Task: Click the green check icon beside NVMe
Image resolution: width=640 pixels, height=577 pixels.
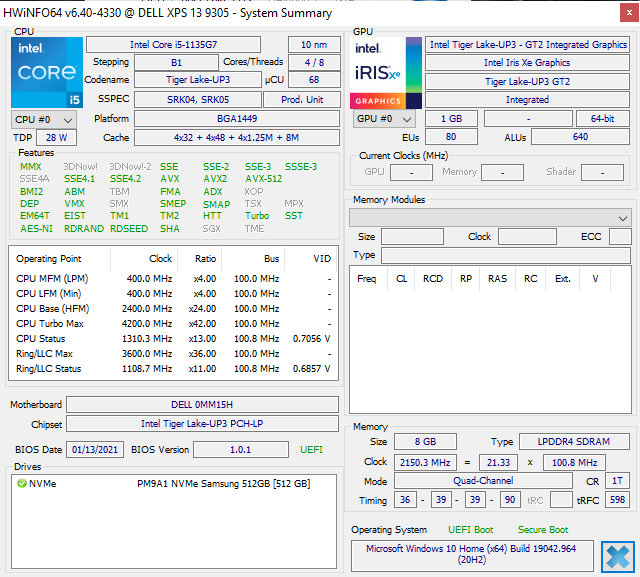Action: coord(21,483)
